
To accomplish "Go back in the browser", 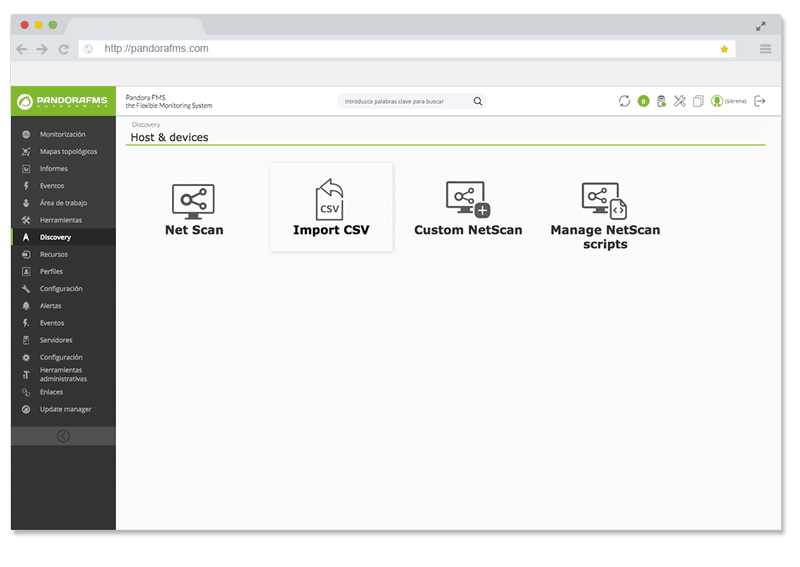I will pyautogui.click(x=21, y=49).
